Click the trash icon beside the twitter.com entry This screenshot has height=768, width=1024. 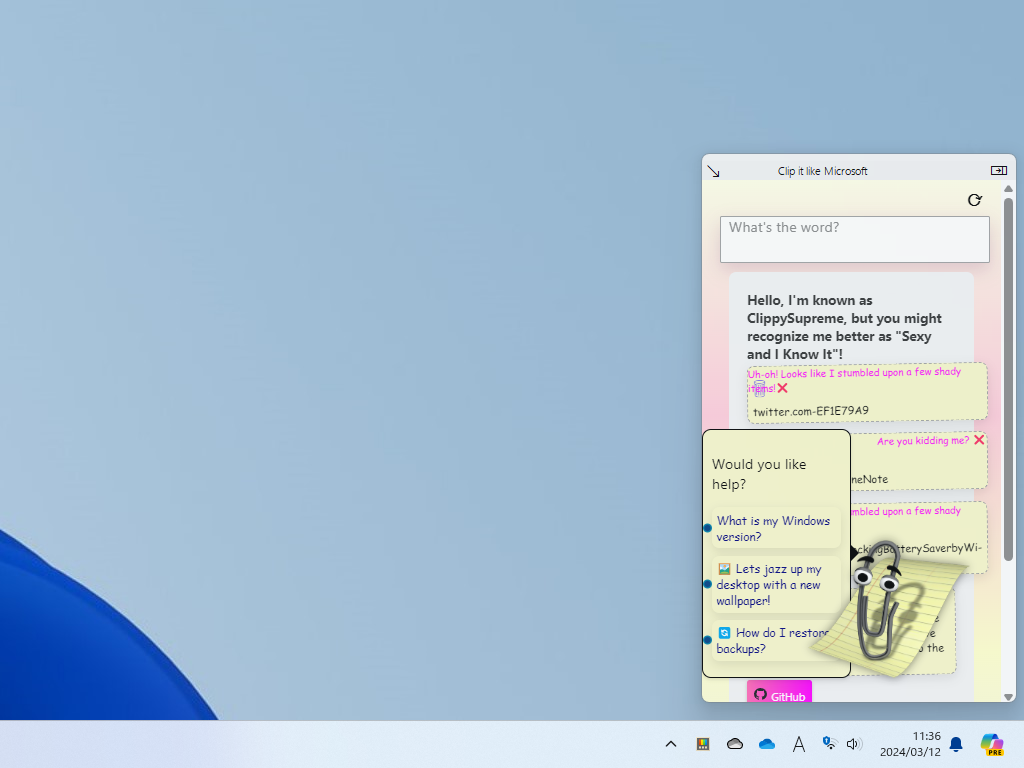(x=759, y=389)
